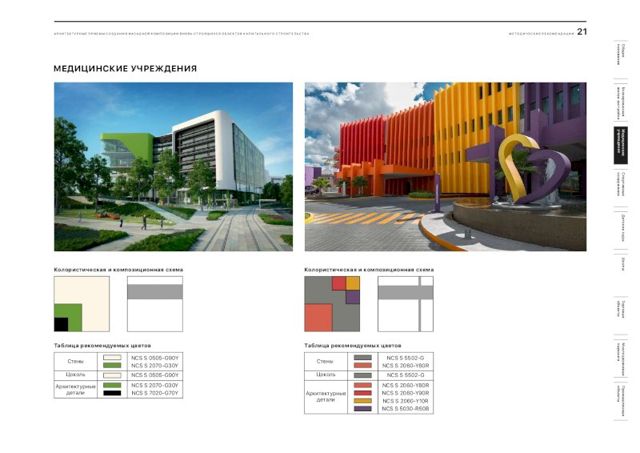Select large coral square in right color scheme

318,317
